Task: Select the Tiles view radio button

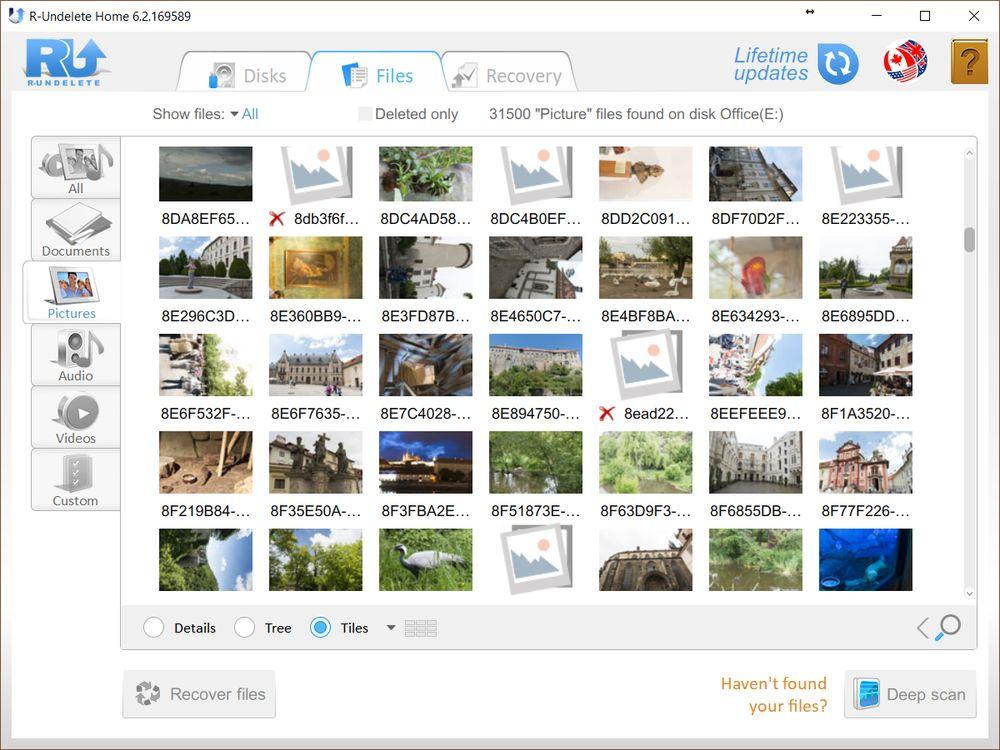Action: coord(320,628)
